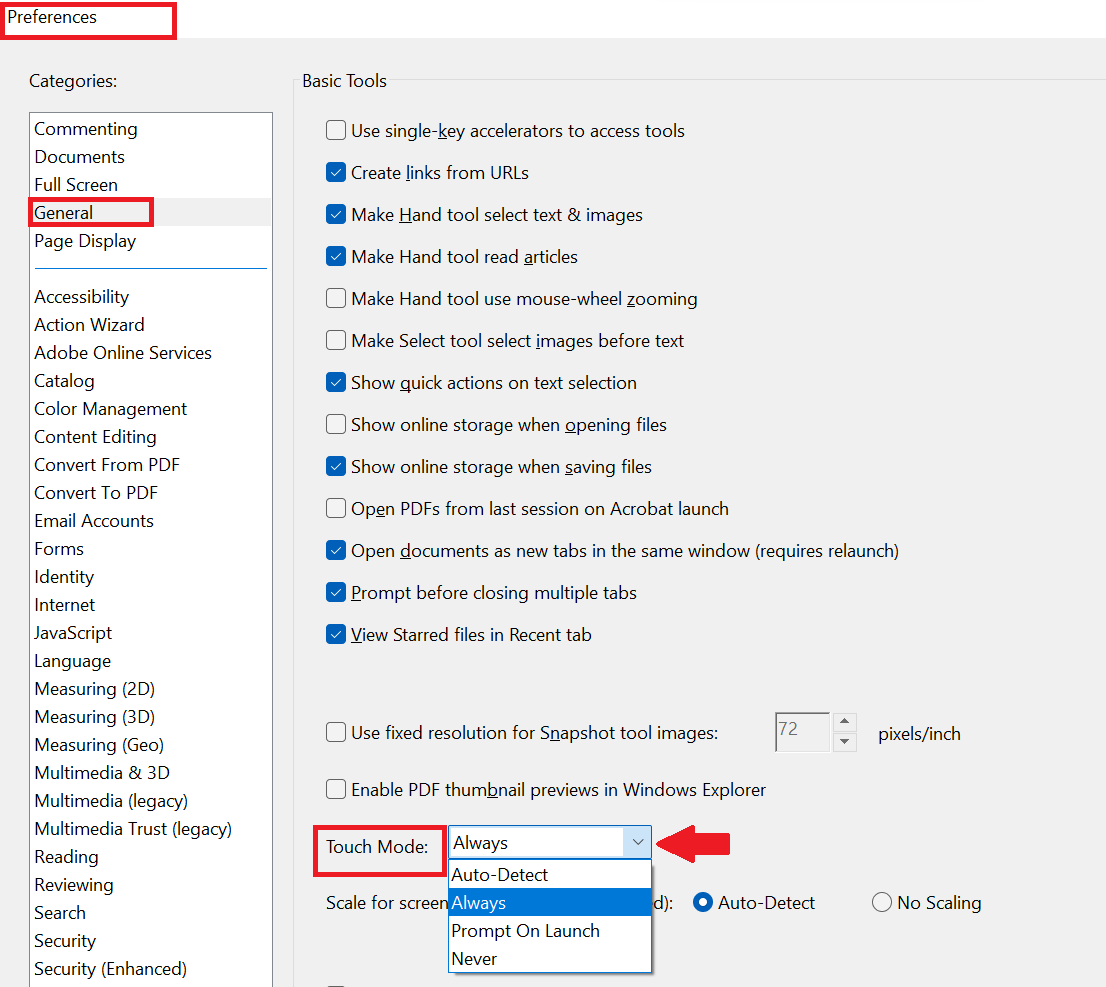Open the Touch Mode dropdown

coord(638,842)
